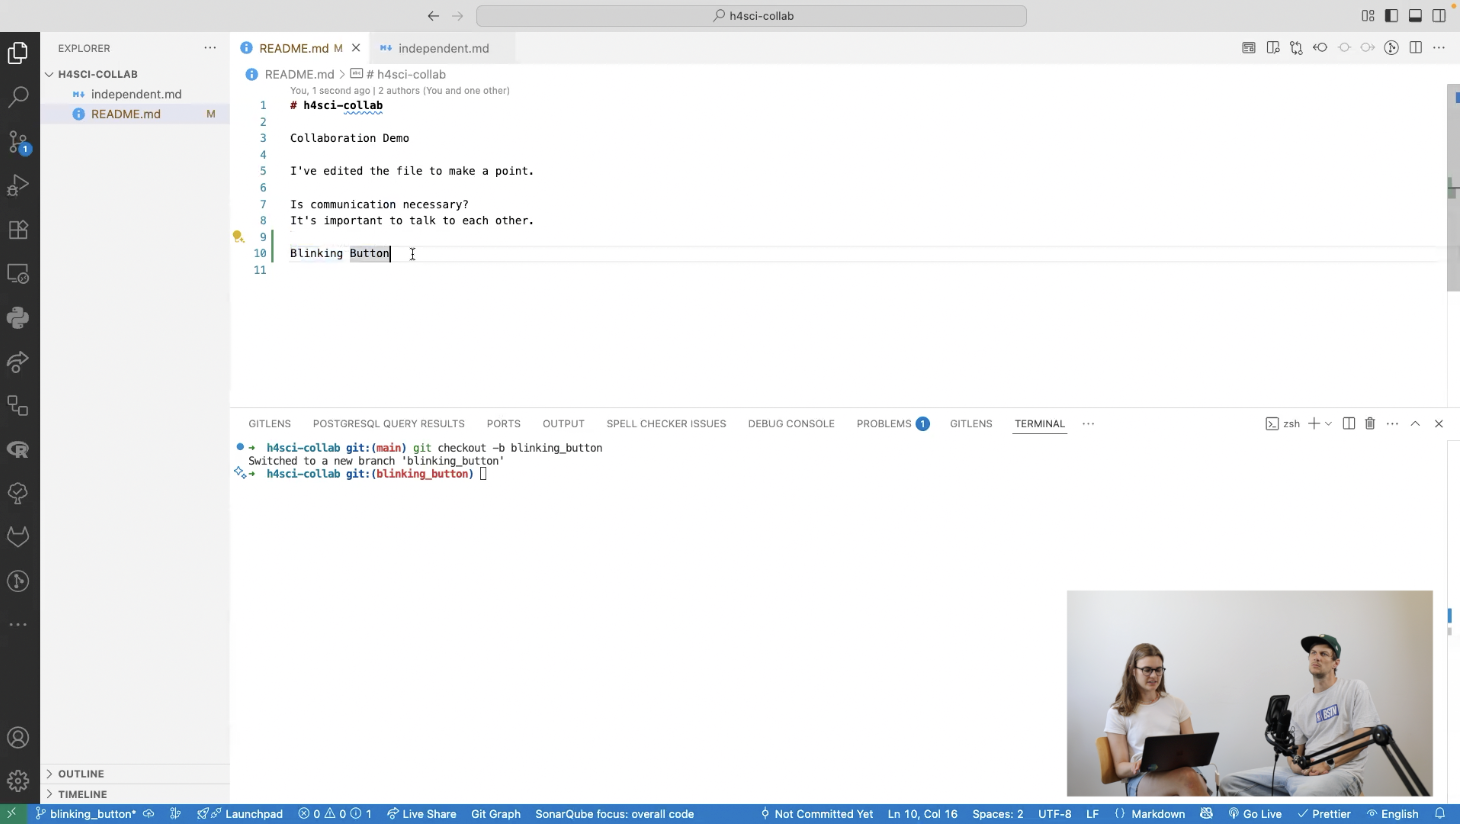Click blinking_button branch in status bar
This screenshot has height=824, width=1460.
[x=86, y=814]
